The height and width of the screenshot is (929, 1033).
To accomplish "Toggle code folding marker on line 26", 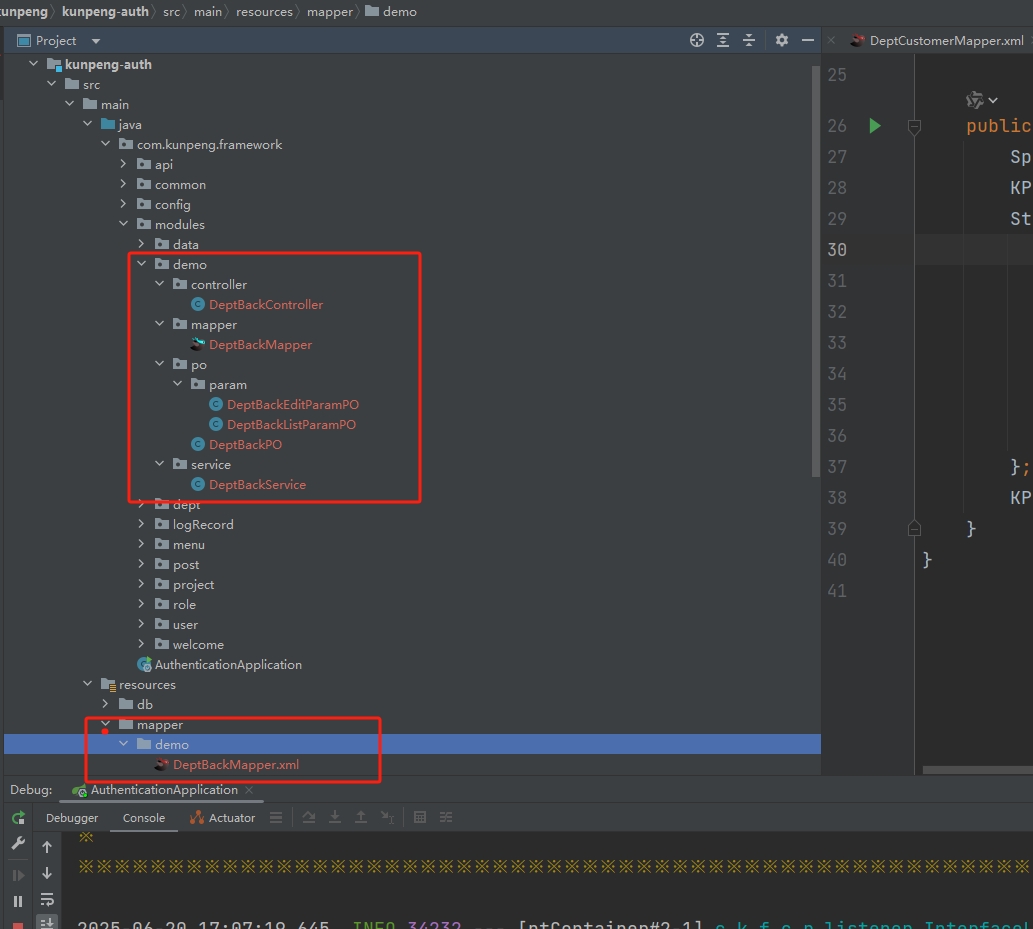I will (x=913, y=126).
